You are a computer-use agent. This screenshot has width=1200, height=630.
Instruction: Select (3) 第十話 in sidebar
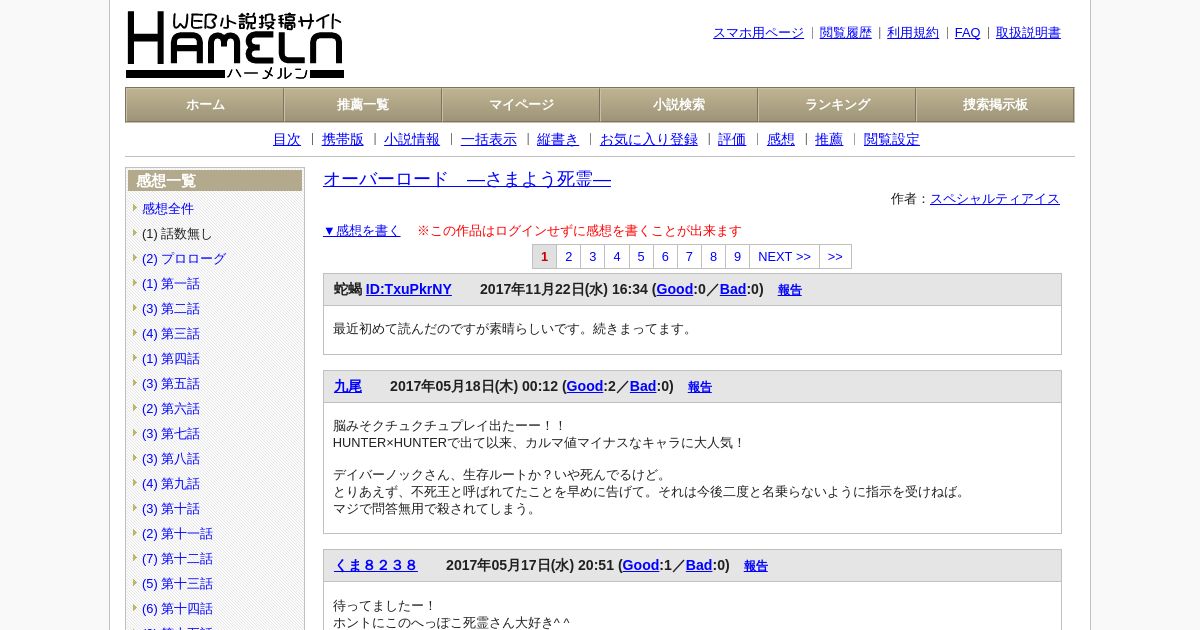point(171,509)
